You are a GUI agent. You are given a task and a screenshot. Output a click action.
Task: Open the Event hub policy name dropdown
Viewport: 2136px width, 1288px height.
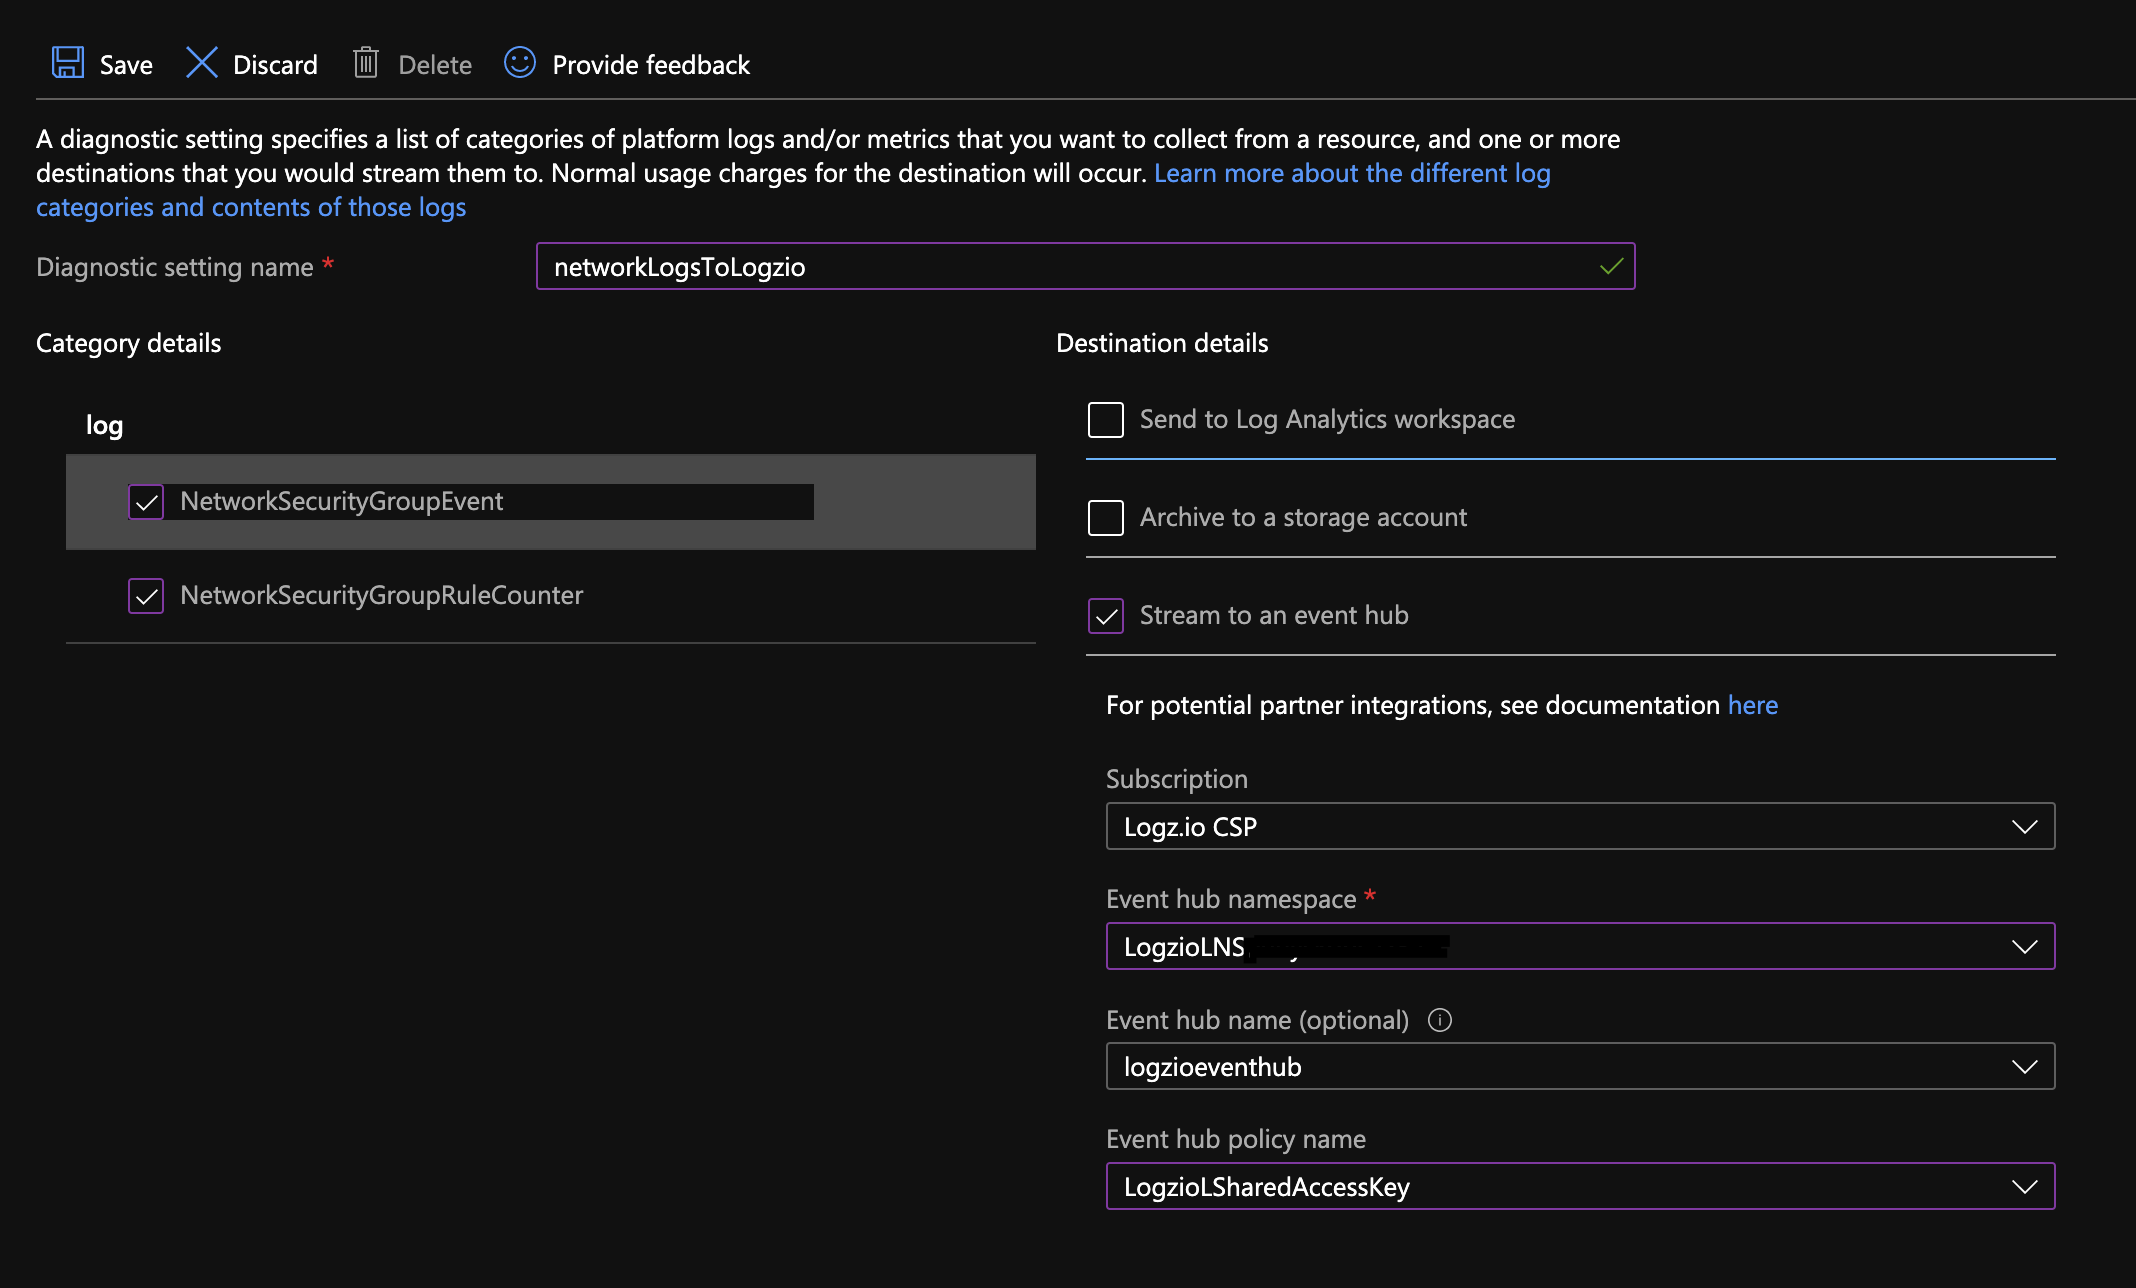pyautogui.click(x=1580, y=1186)
